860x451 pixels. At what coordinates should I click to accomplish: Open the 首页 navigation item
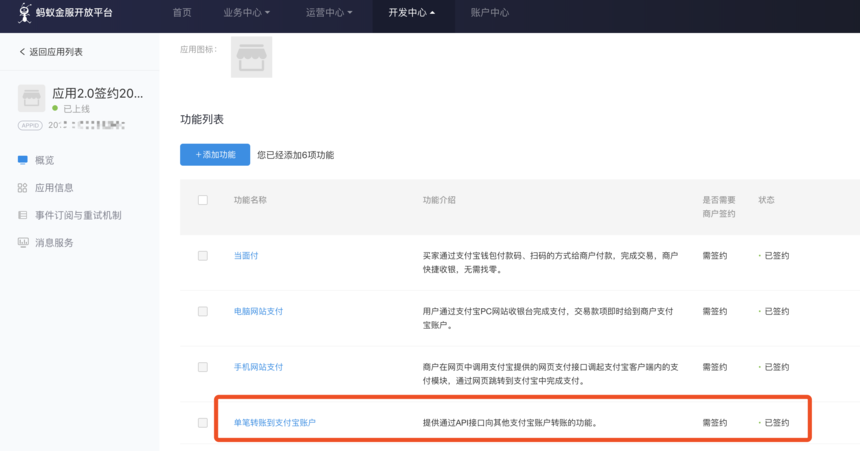182,13
